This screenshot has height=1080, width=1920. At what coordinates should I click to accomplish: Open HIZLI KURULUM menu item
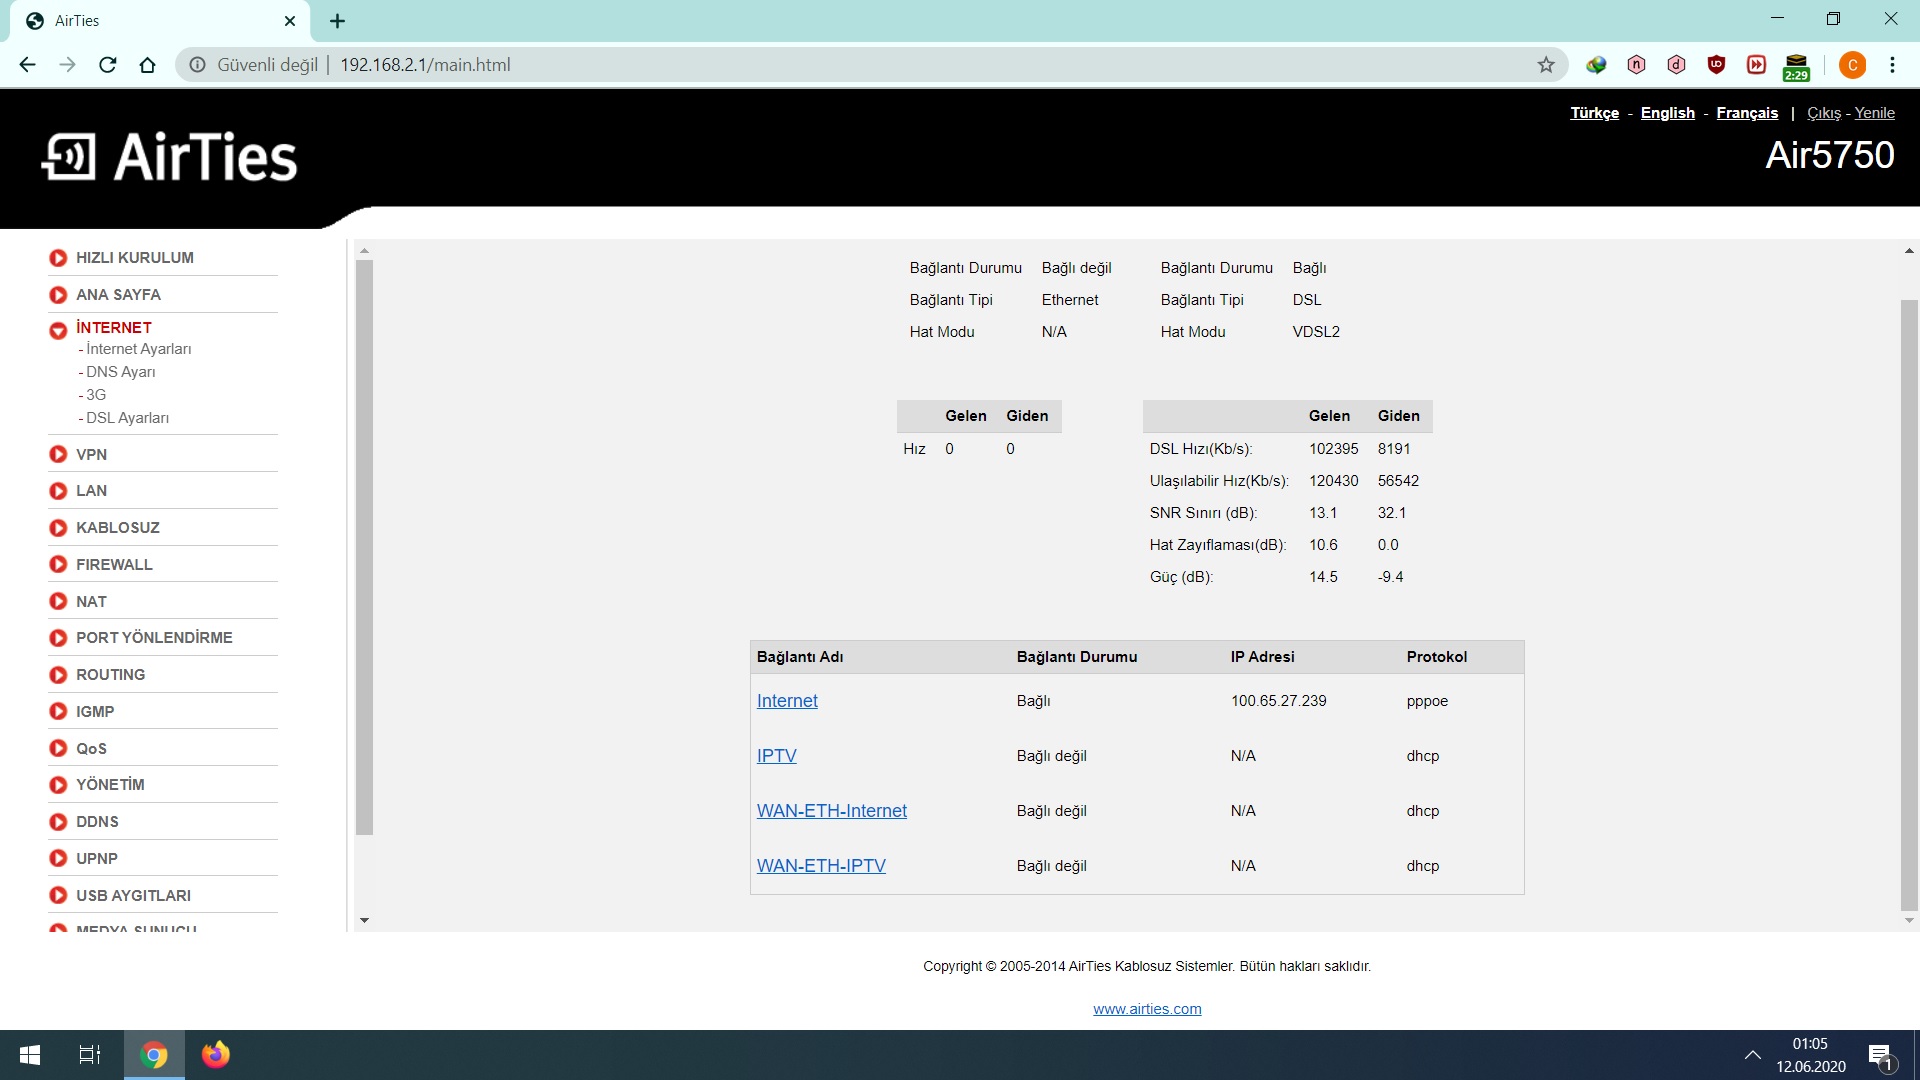click(135, 258)
